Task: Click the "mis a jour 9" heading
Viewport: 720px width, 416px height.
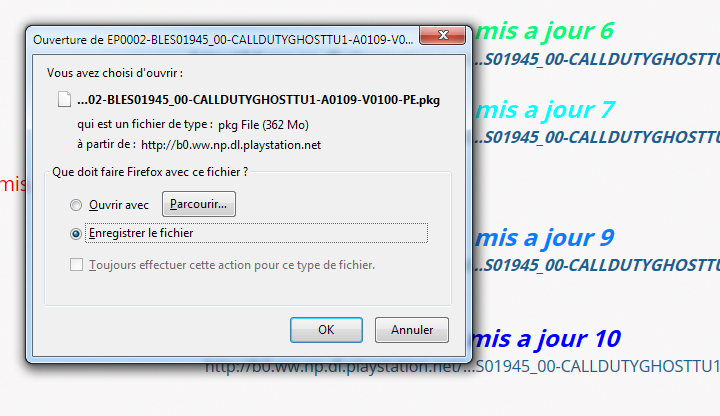Action: [x=545, y=238]
